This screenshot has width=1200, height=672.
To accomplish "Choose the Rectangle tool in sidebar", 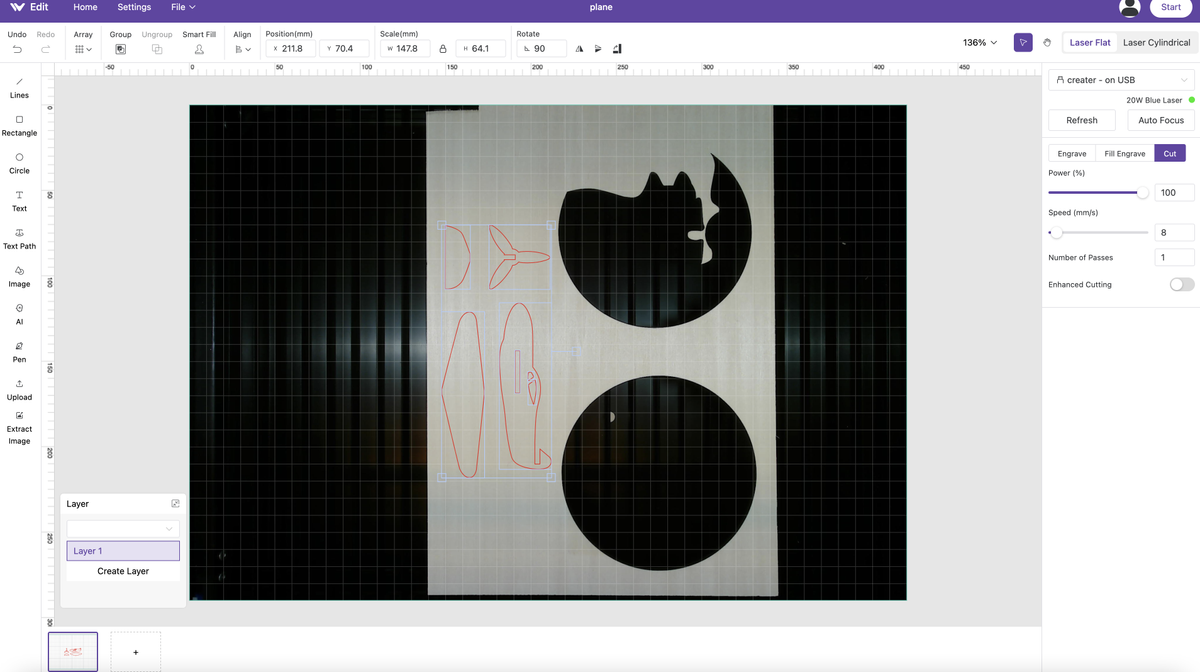I will (19, 125).
